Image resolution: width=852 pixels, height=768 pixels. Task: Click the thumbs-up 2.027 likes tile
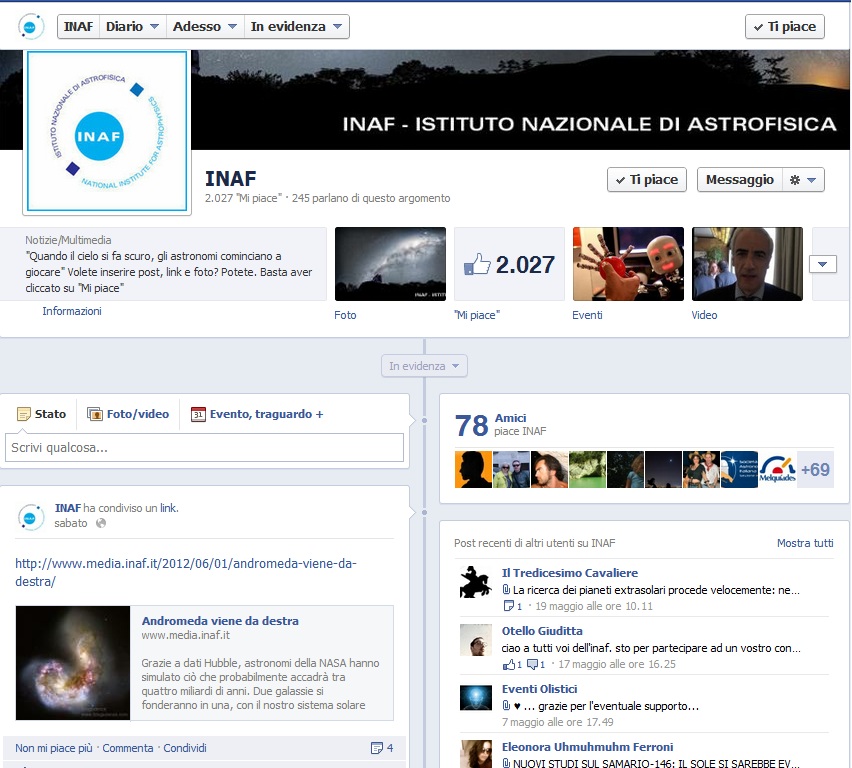click(509, 264)
